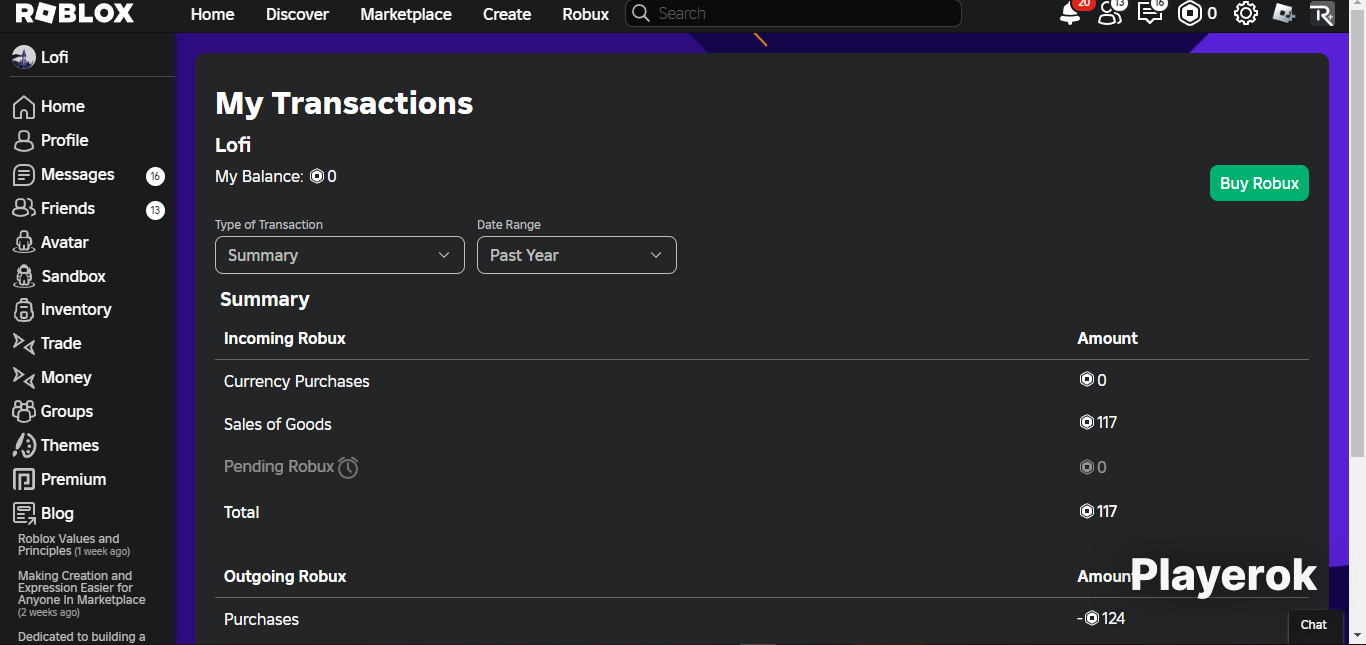Open friend requests icon in top bar
1366x645 pixels.
(x=1109, y=14)
